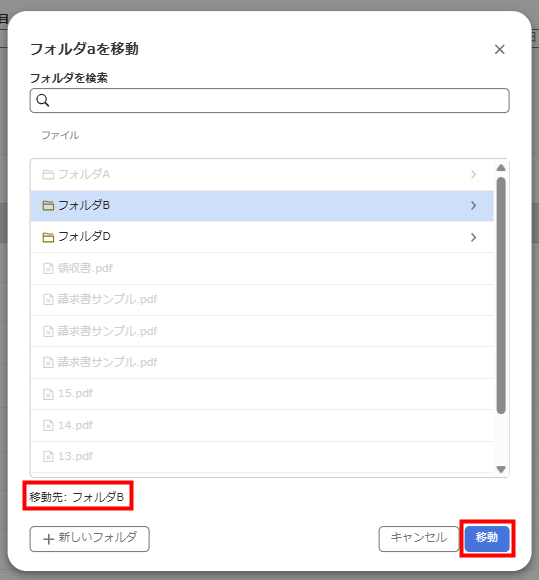Select the フォルダB row

tap(262, 206)
